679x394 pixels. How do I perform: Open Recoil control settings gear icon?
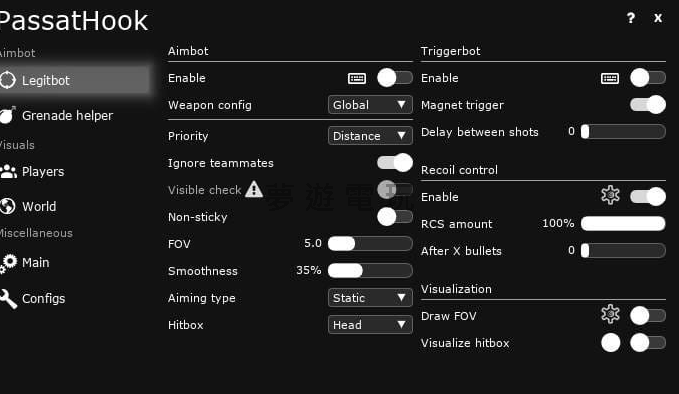tap(610, 195)
